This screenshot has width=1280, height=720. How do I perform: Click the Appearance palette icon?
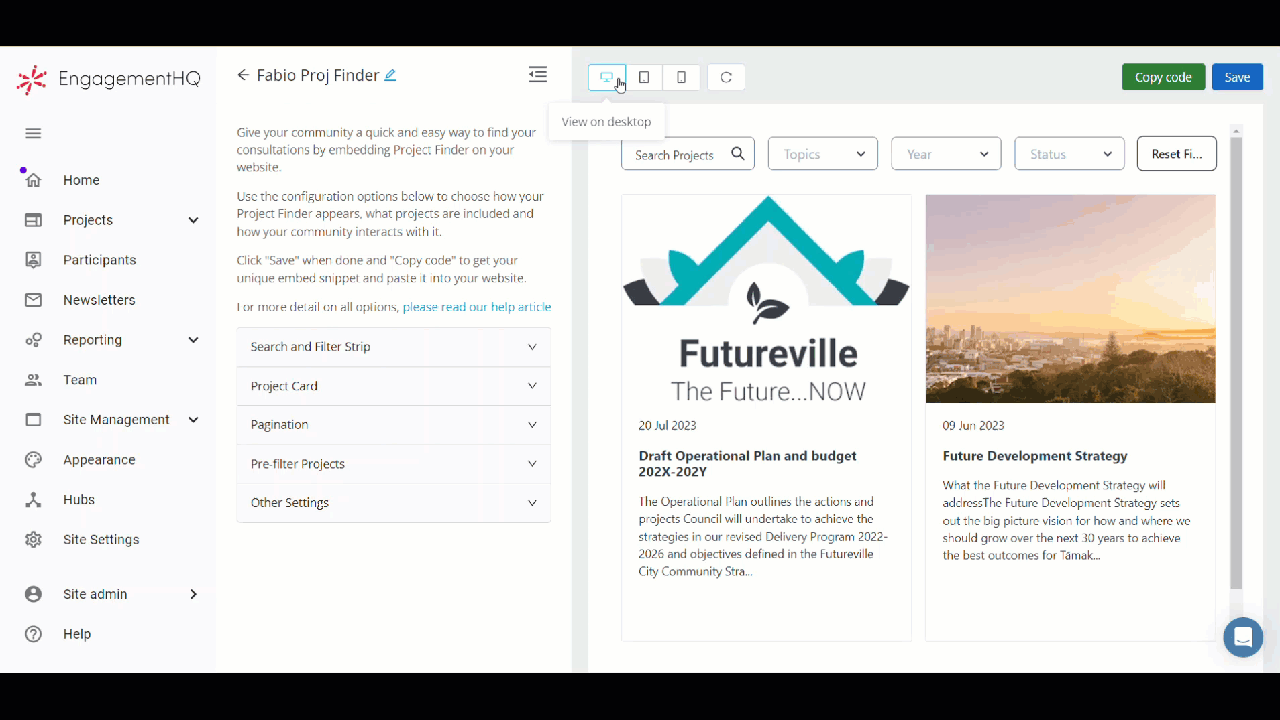click(x=33, y=460)
